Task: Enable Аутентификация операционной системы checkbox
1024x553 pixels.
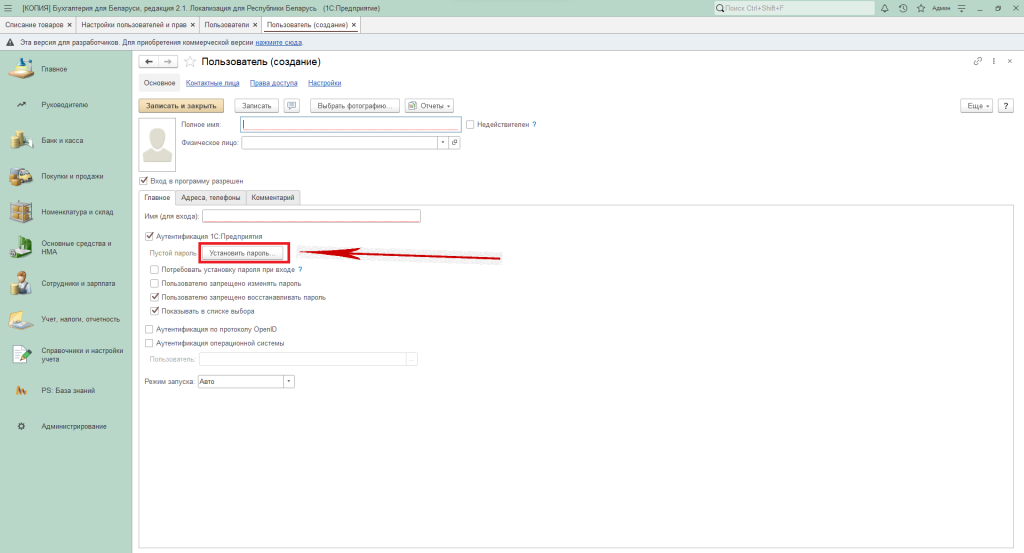Action: pos(150,343)
